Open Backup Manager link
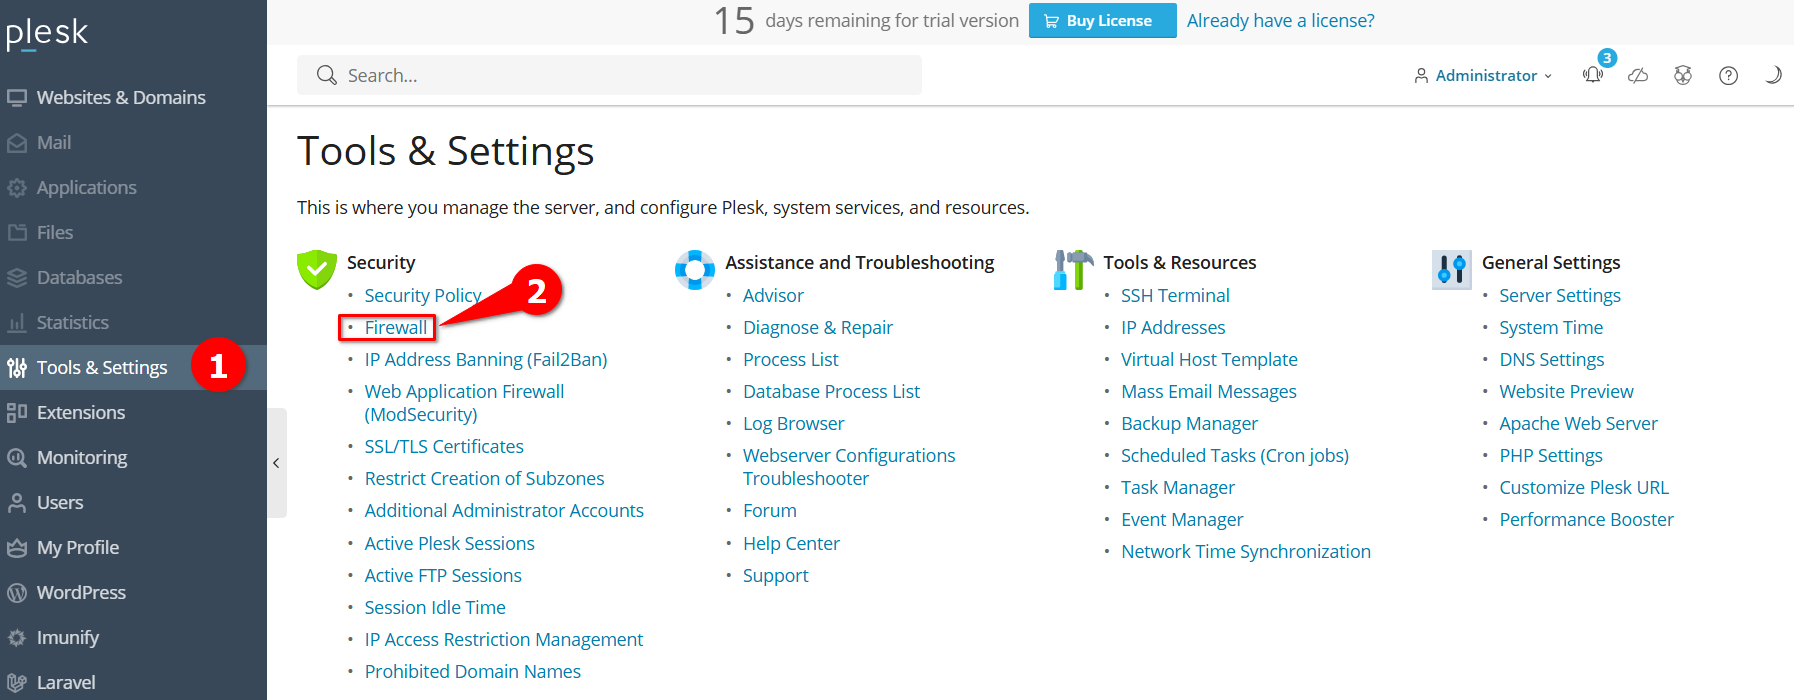 [x=1189, y=424]
